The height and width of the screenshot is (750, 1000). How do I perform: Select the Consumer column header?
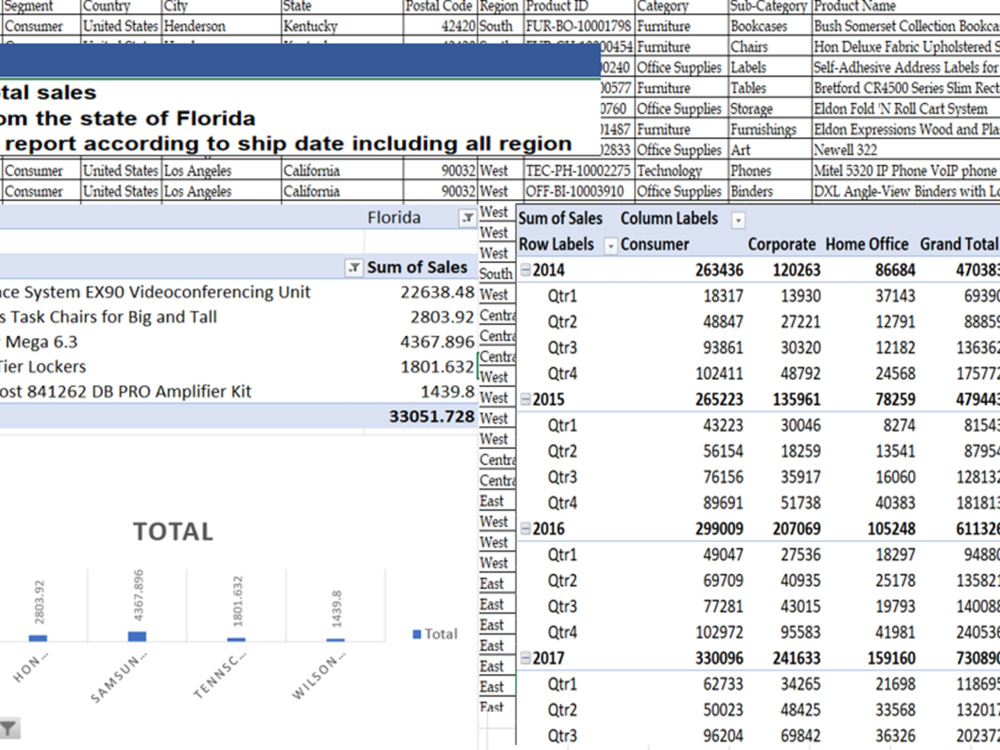[654, 244]
